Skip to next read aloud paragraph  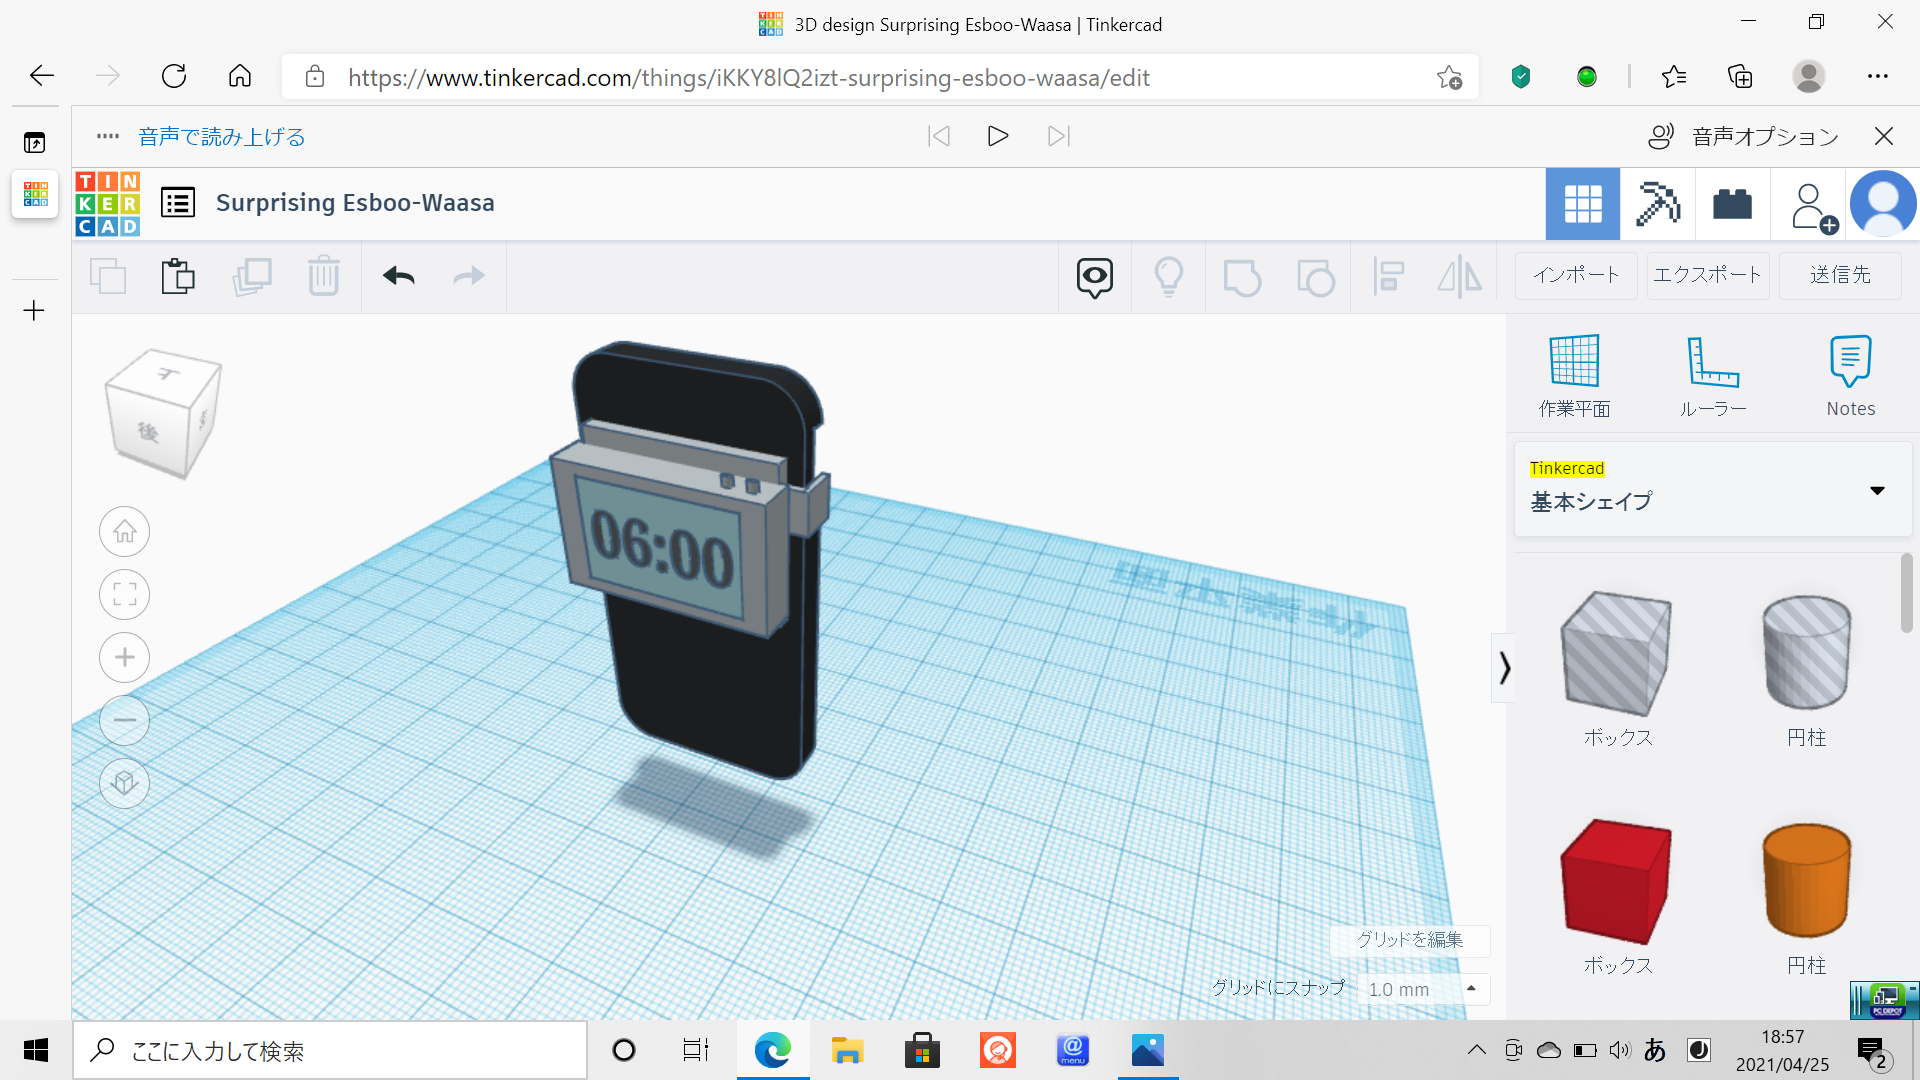tap(1059, 136)
